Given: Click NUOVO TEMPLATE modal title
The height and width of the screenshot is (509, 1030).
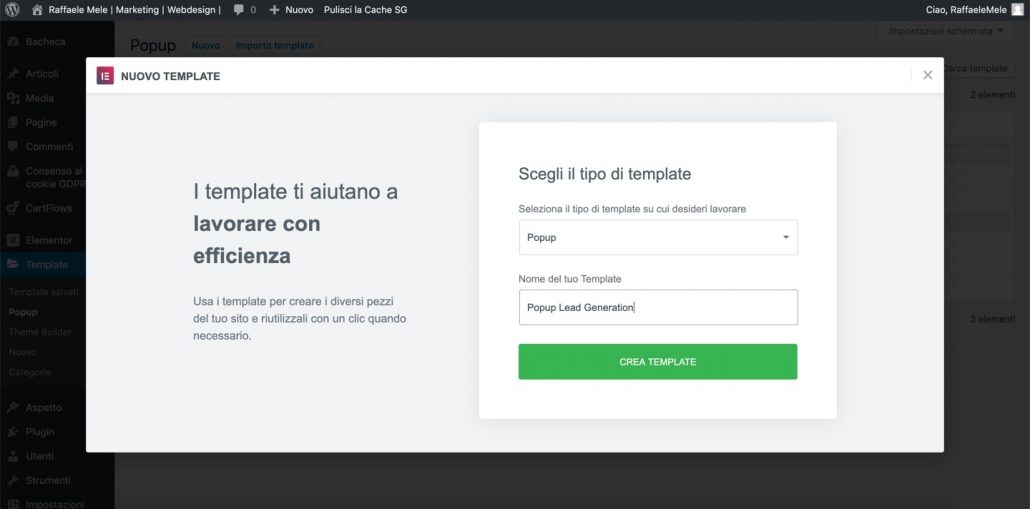Looking at the screenshot, I should (x=171, y=76).
